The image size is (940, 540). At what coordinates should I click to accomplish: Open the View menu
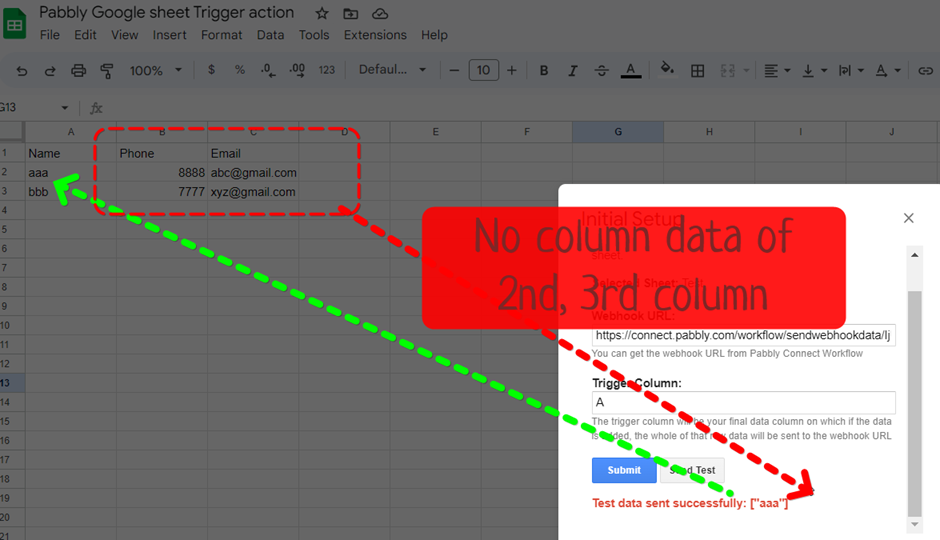[x=124, y=35]
